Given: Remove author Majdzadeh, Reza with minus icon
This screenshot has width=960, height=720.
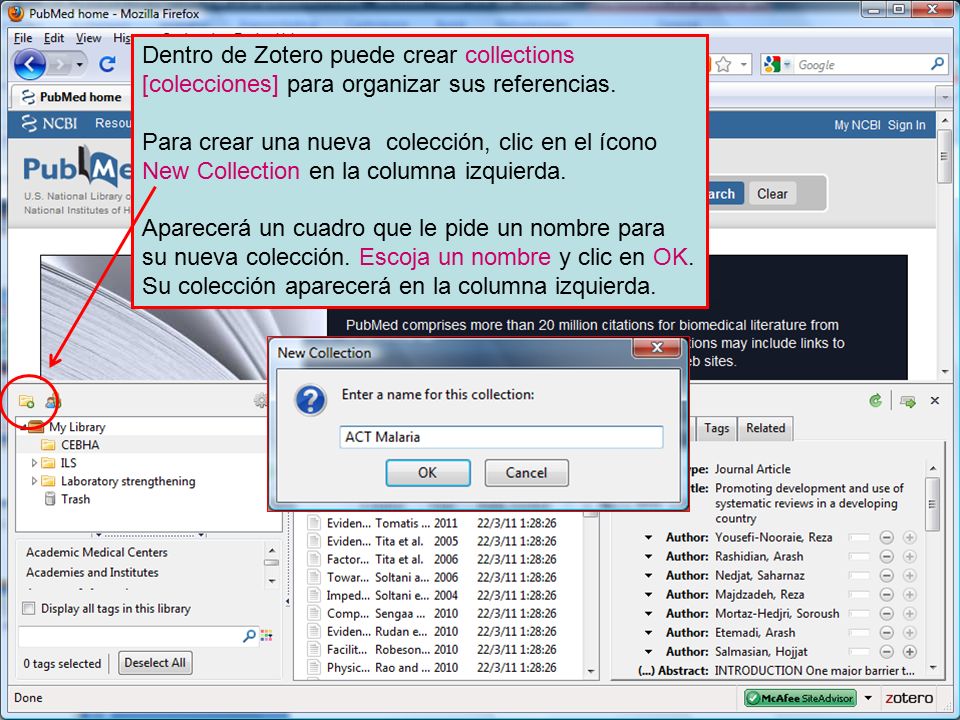Looking at the screenshot, I should coord(887,594).
